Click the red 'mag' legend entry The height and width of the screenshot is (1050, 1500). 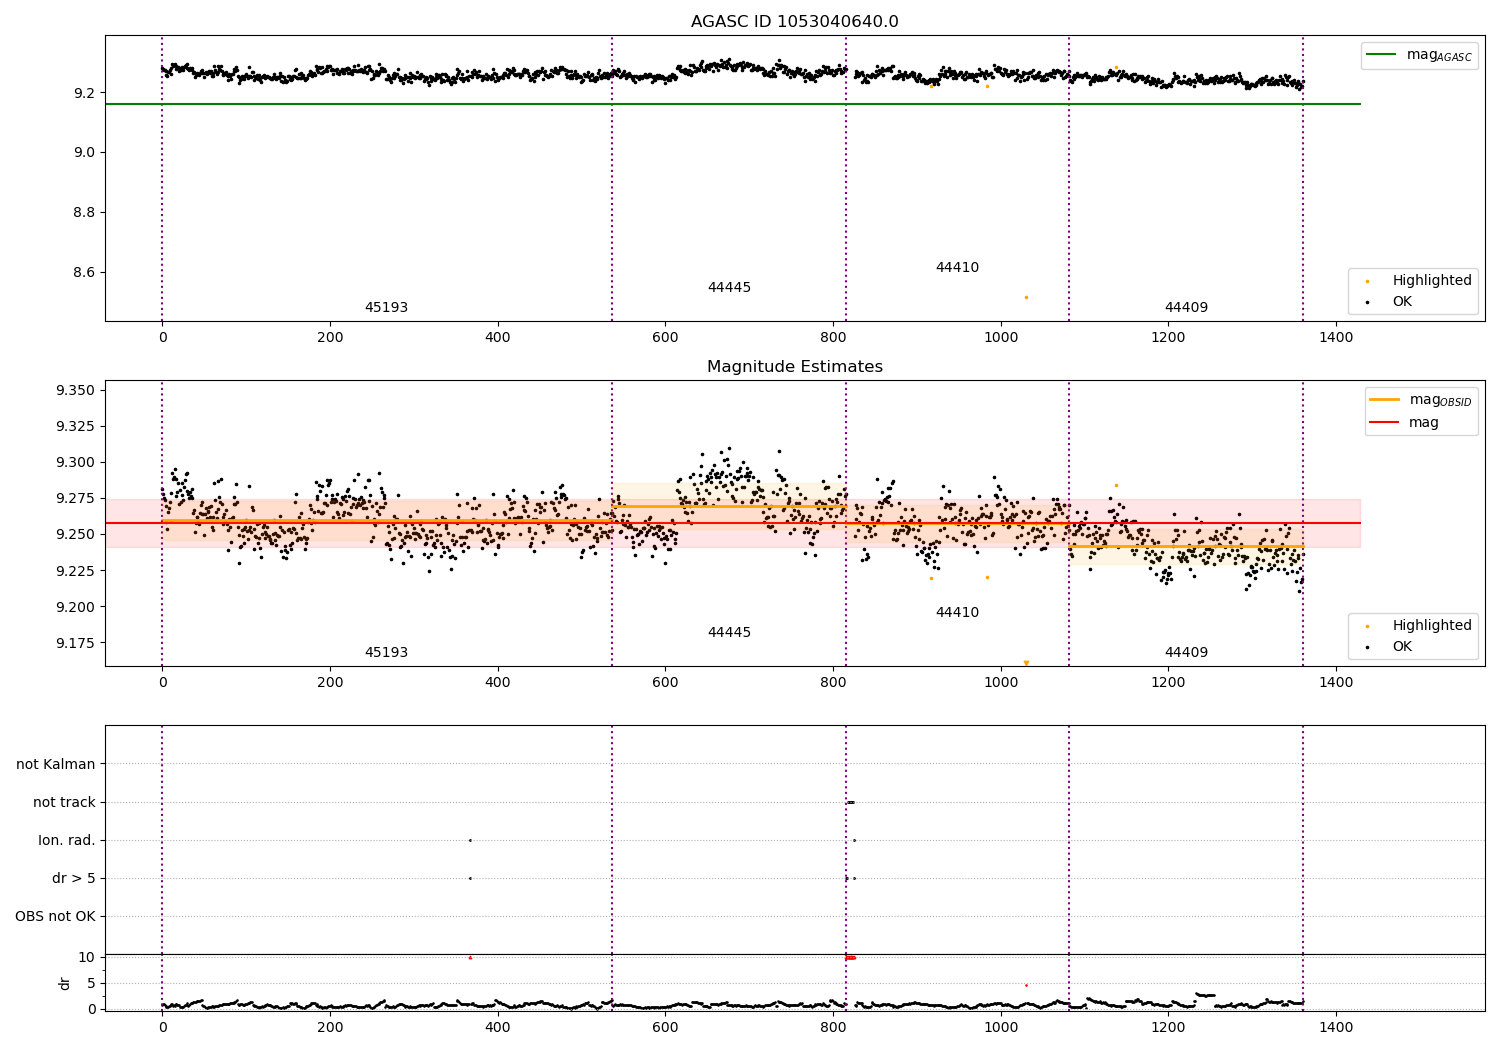(1404, 423)
